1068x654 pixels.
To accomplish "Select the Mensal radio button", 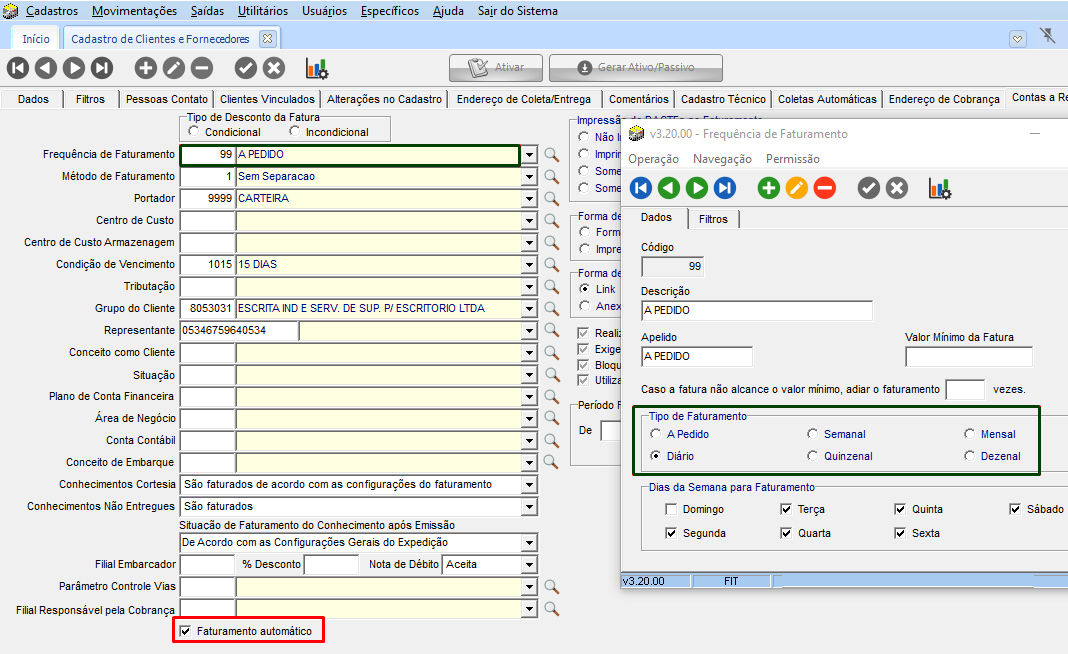I will click(x=970, y=434).
